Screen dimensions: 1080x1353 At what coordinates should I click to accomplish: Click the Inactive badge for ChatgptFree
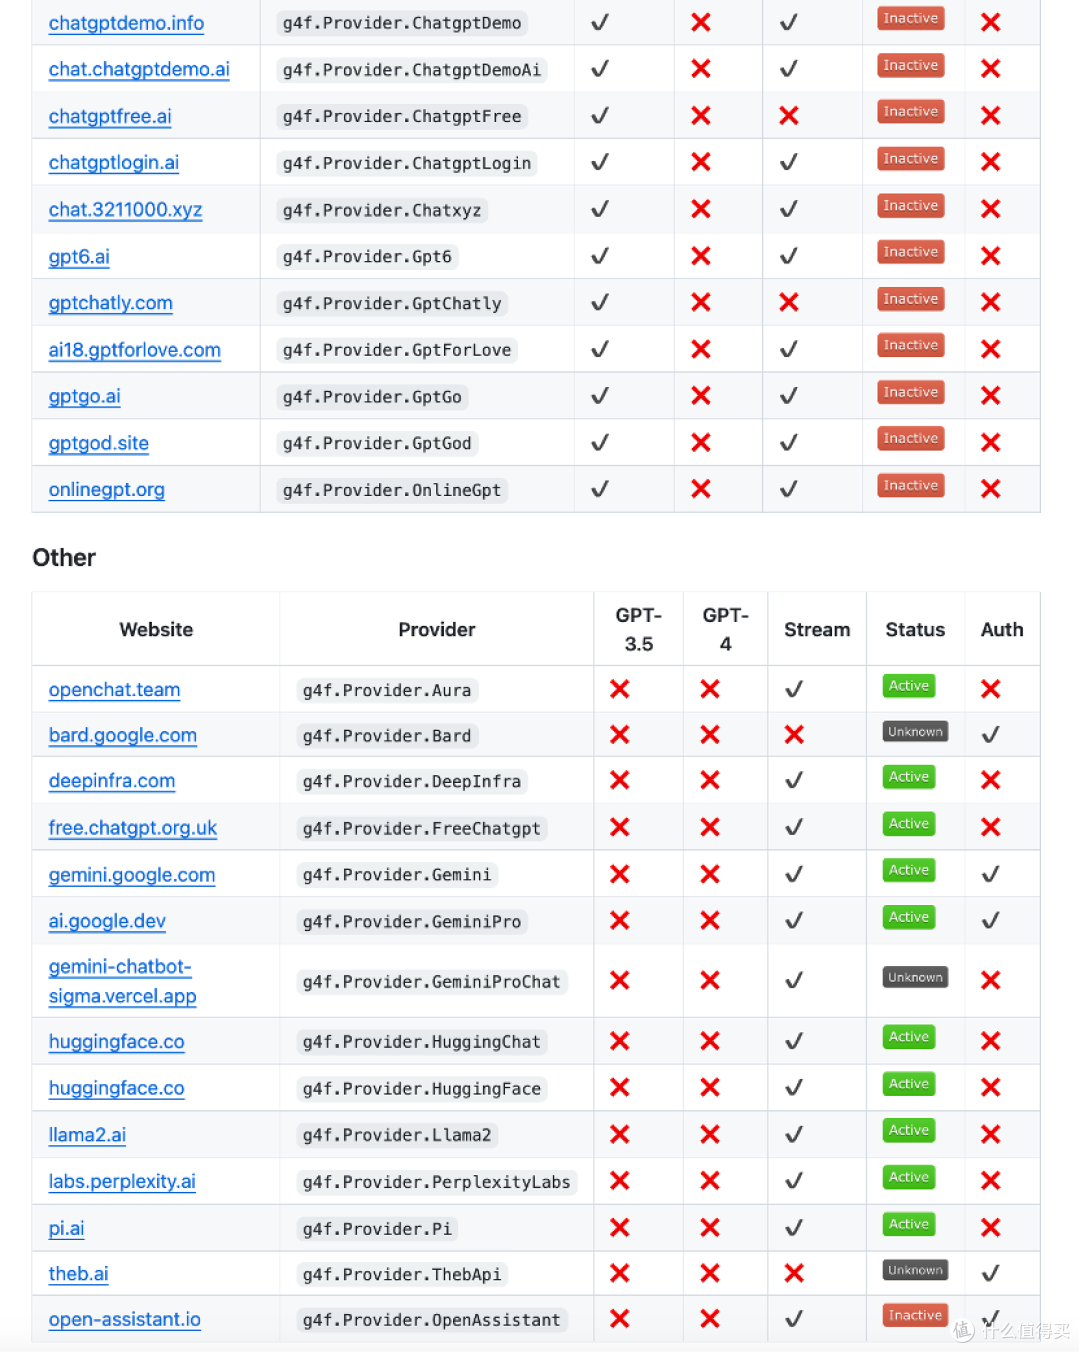tap(911, 112)
